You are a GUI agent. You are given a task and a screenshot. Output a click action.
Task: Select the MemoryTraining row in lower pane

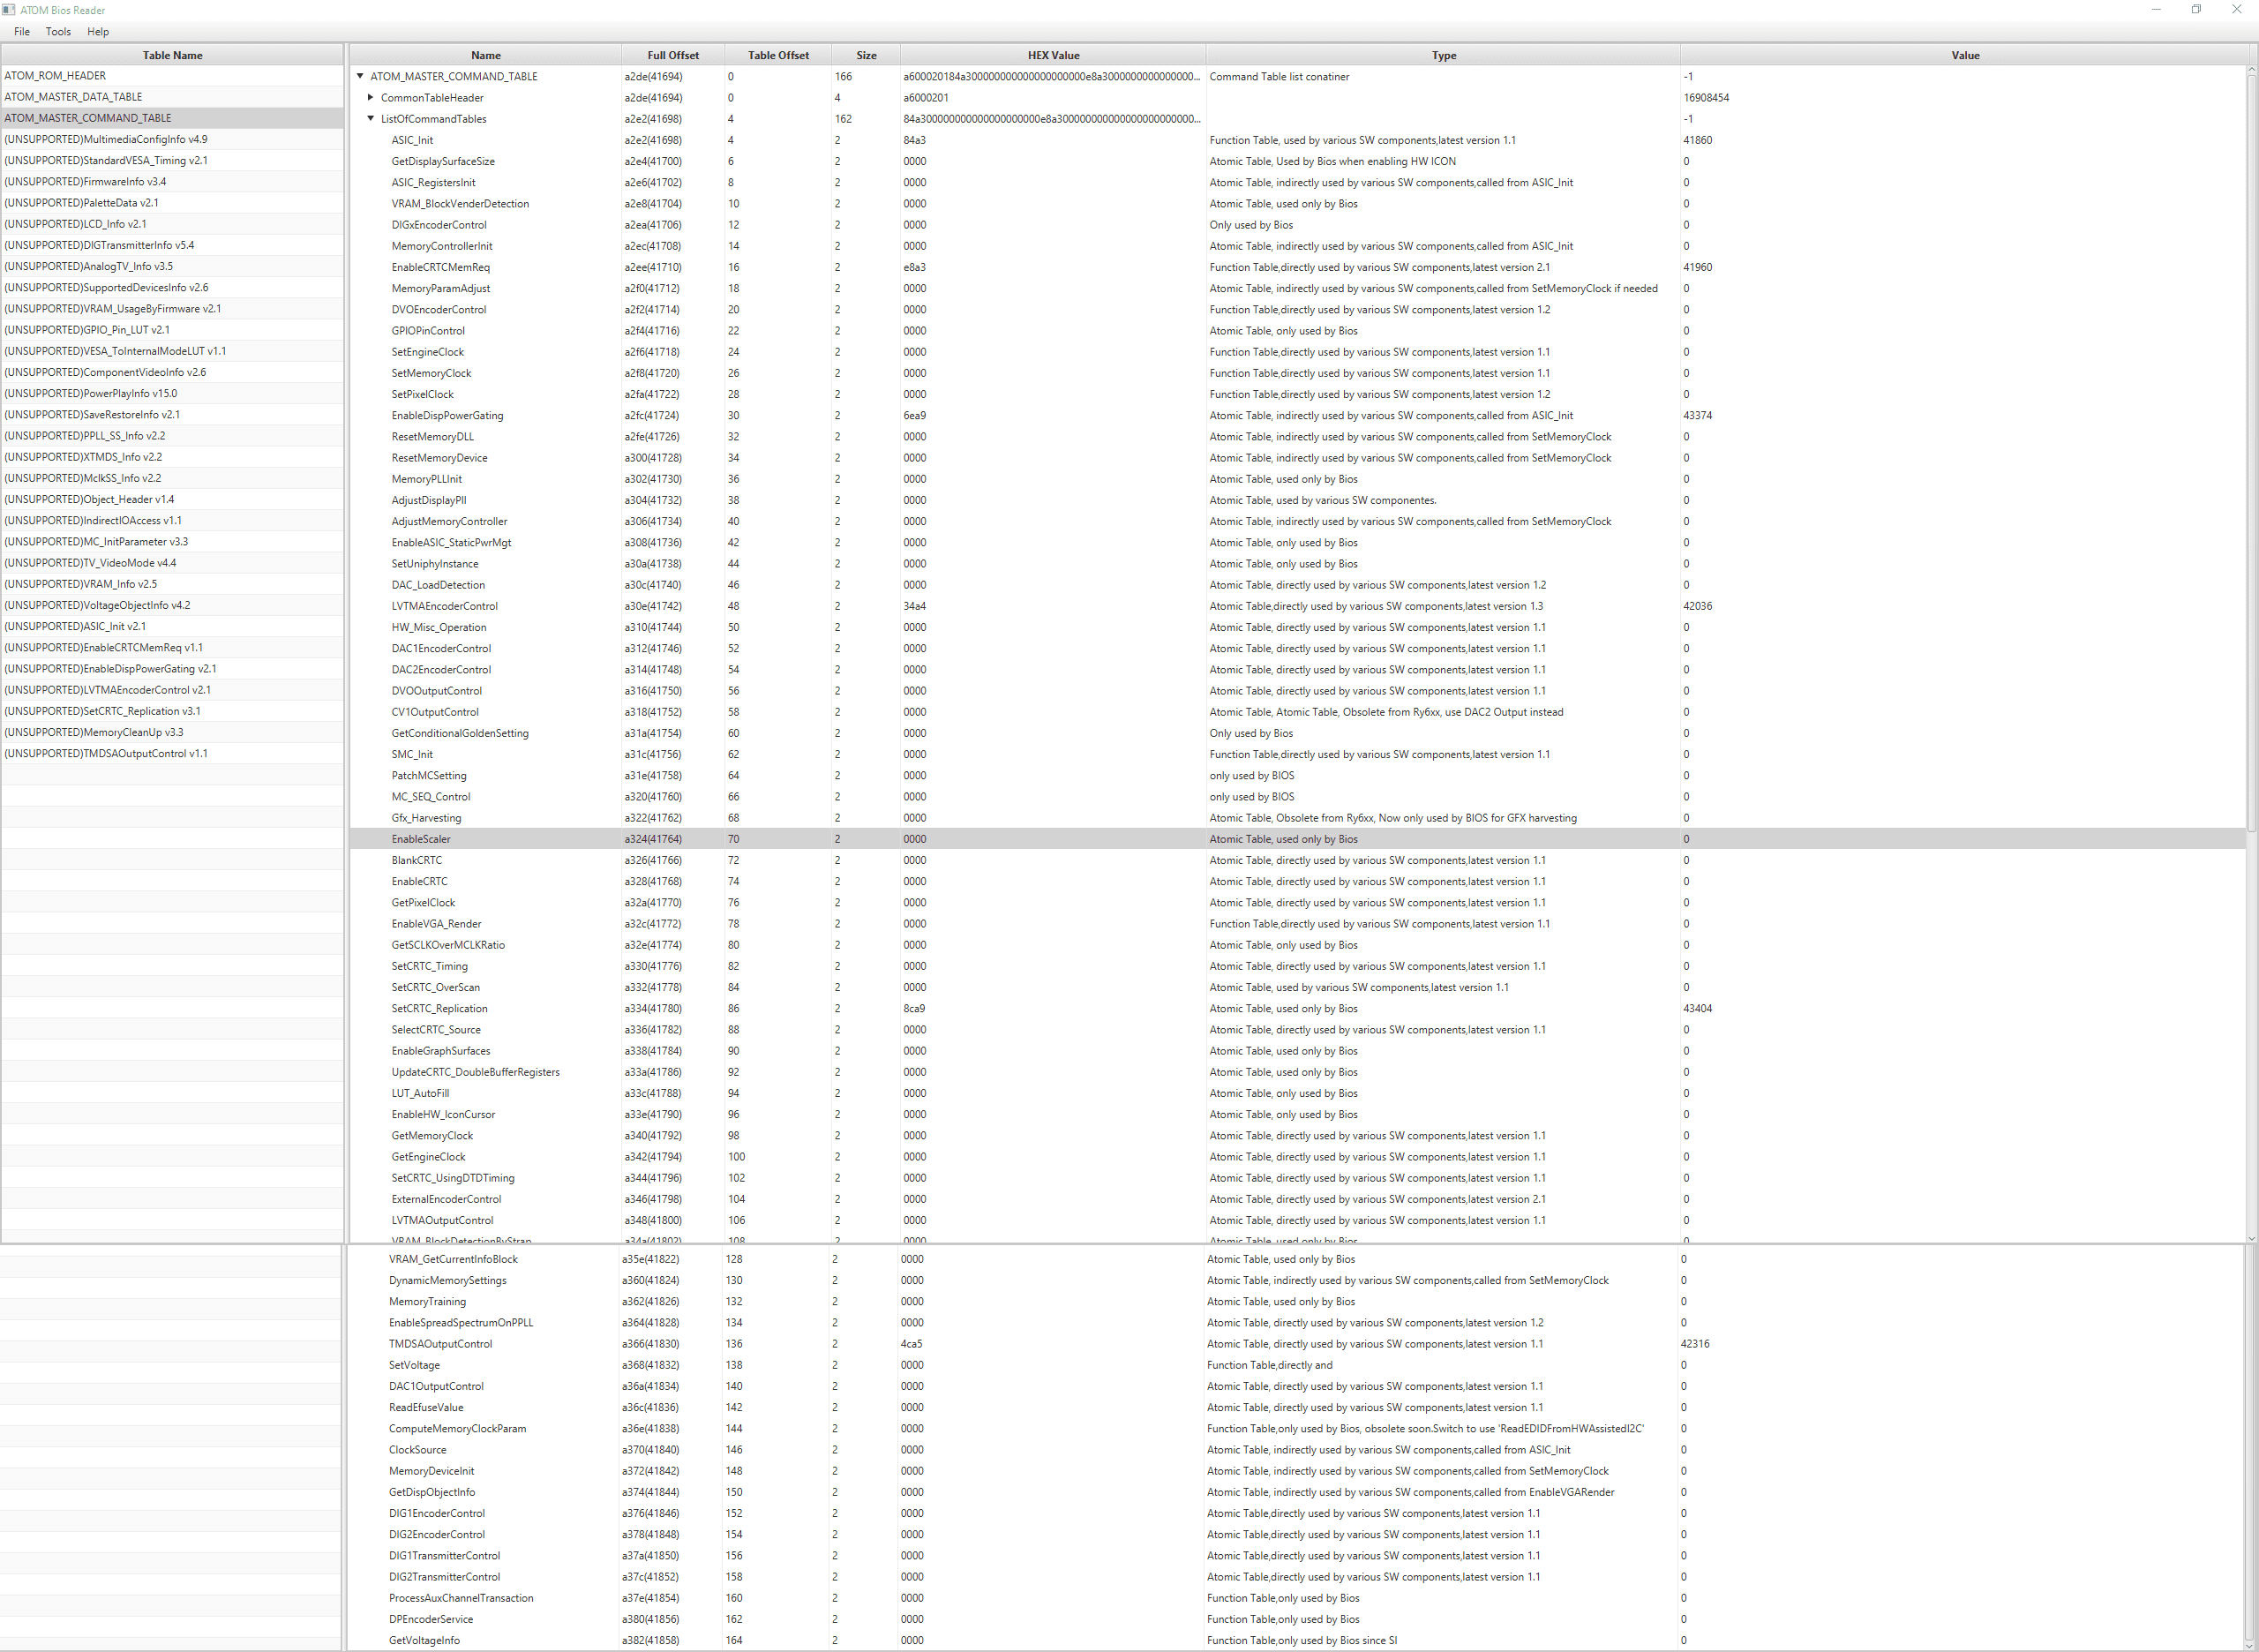pyautogui.click(x=1298, y=1301)
